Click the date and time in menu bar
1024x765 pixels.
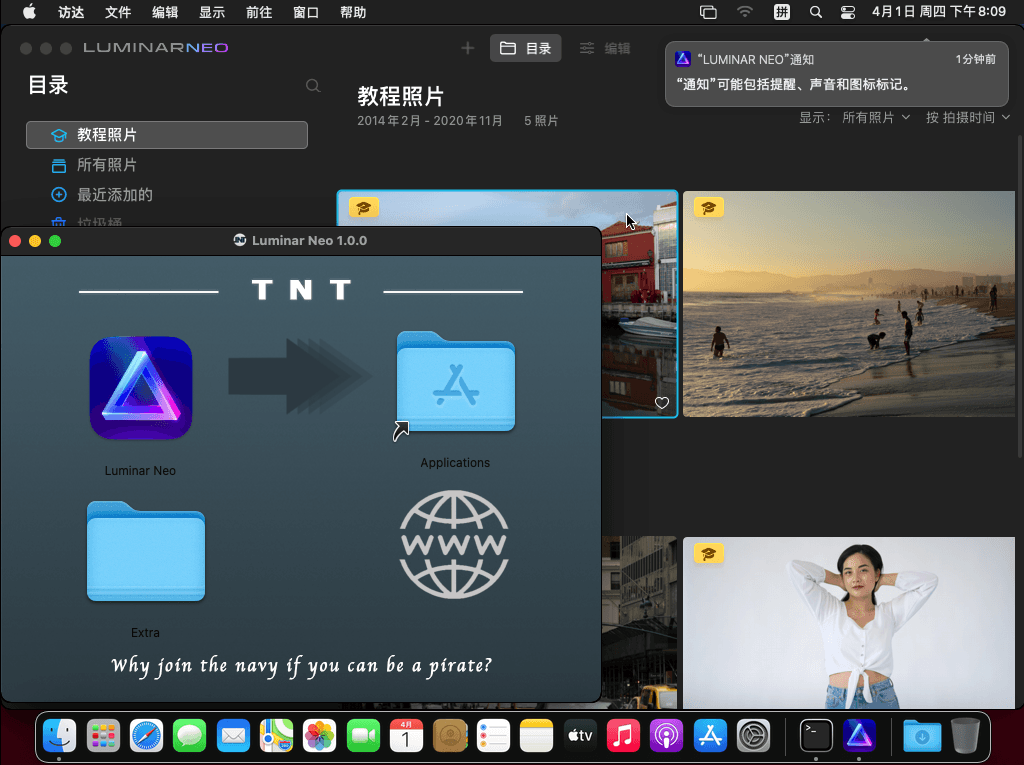(938, 12)
